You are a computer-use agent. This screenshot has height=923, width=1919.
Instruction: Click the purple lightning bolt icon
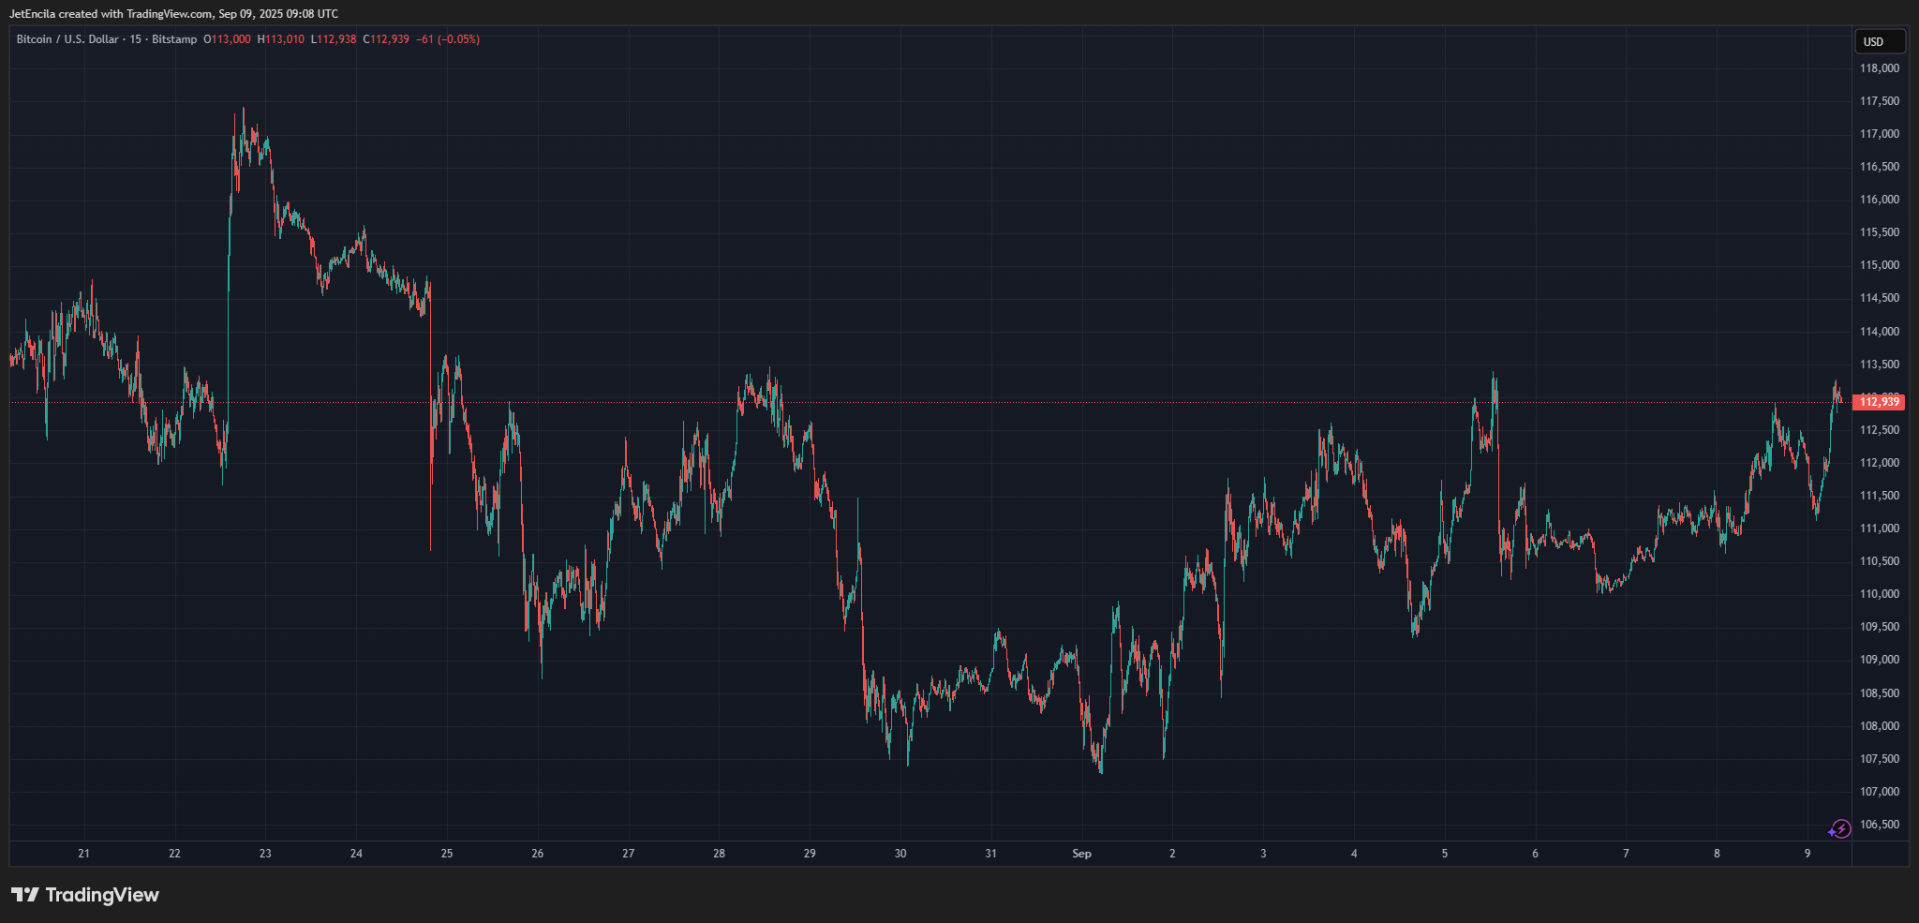pyautogui.click(x=1839, y=829)
